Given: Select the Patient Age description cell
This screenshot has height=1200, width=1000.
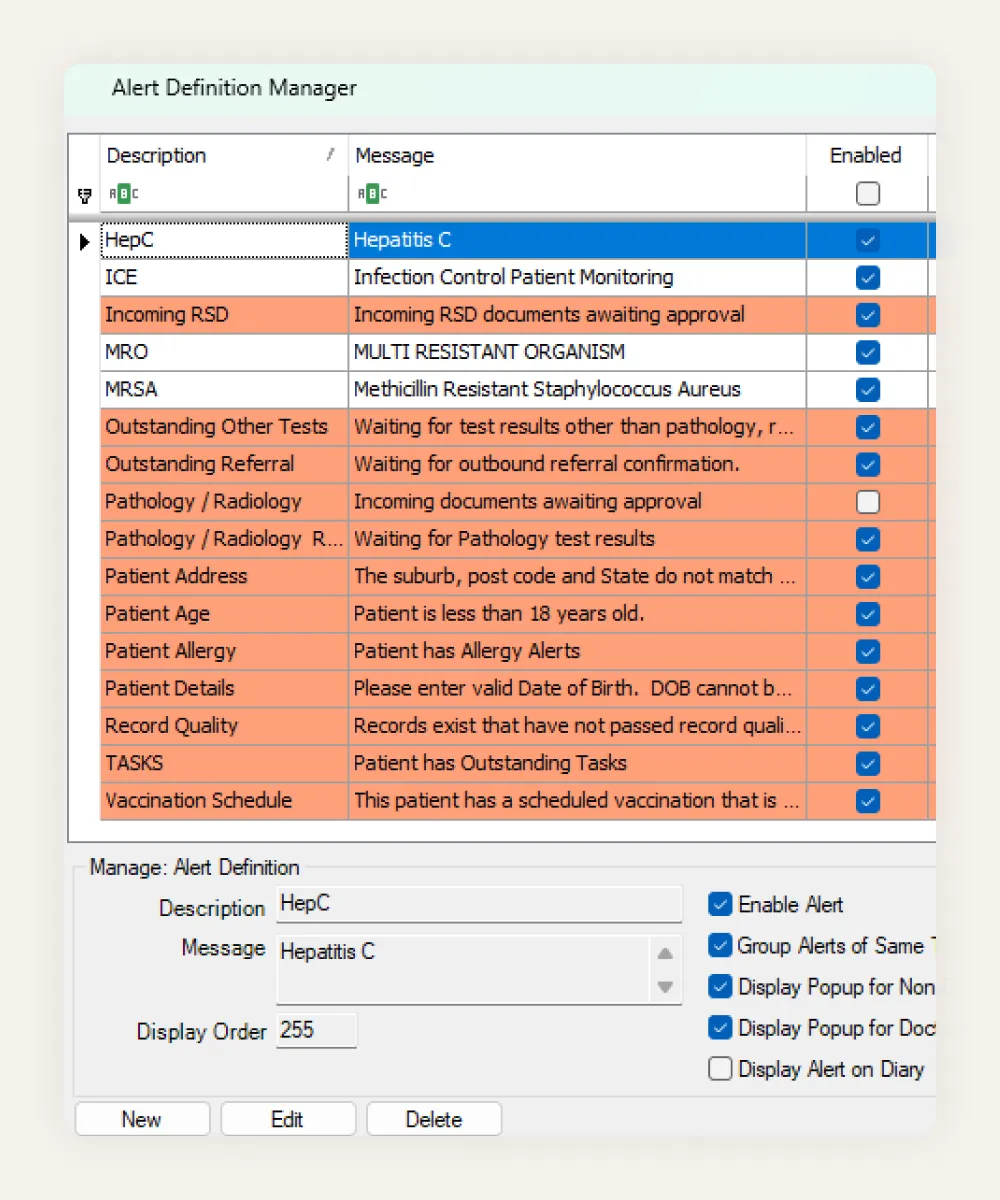Looking at the screenshot, I should [x=224, y=614].
